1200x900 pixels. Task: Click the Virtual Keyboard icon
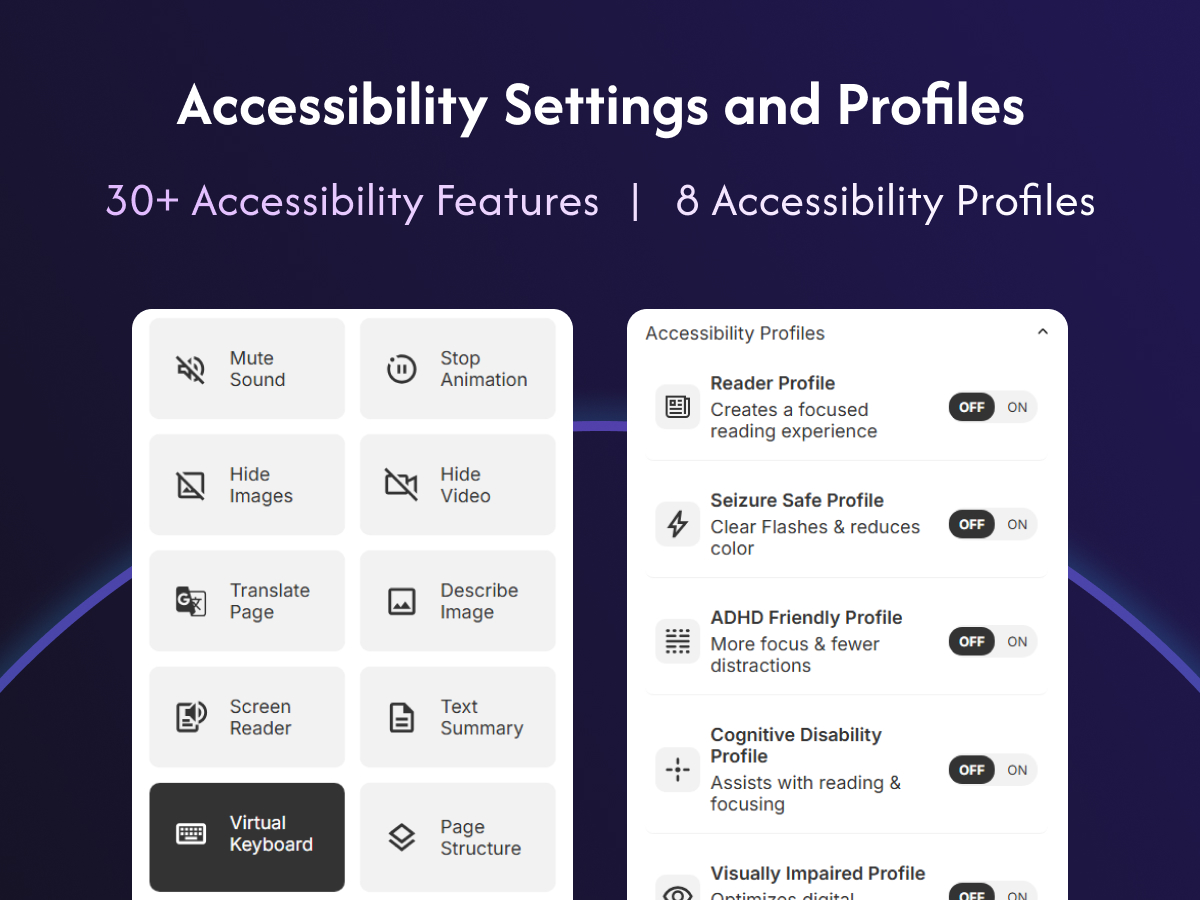pyautogui.click(x=190, y=833)
